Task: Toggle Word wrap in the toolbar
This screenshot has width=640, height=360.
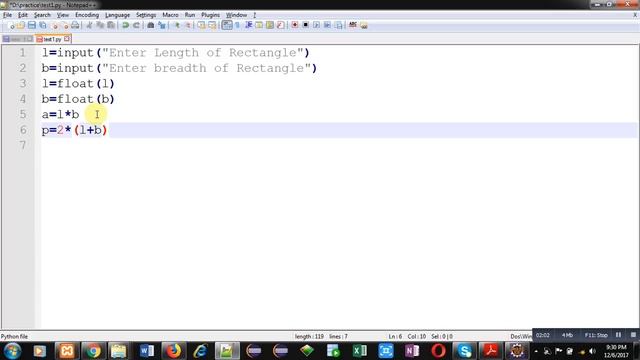Action: pos(227,25)
